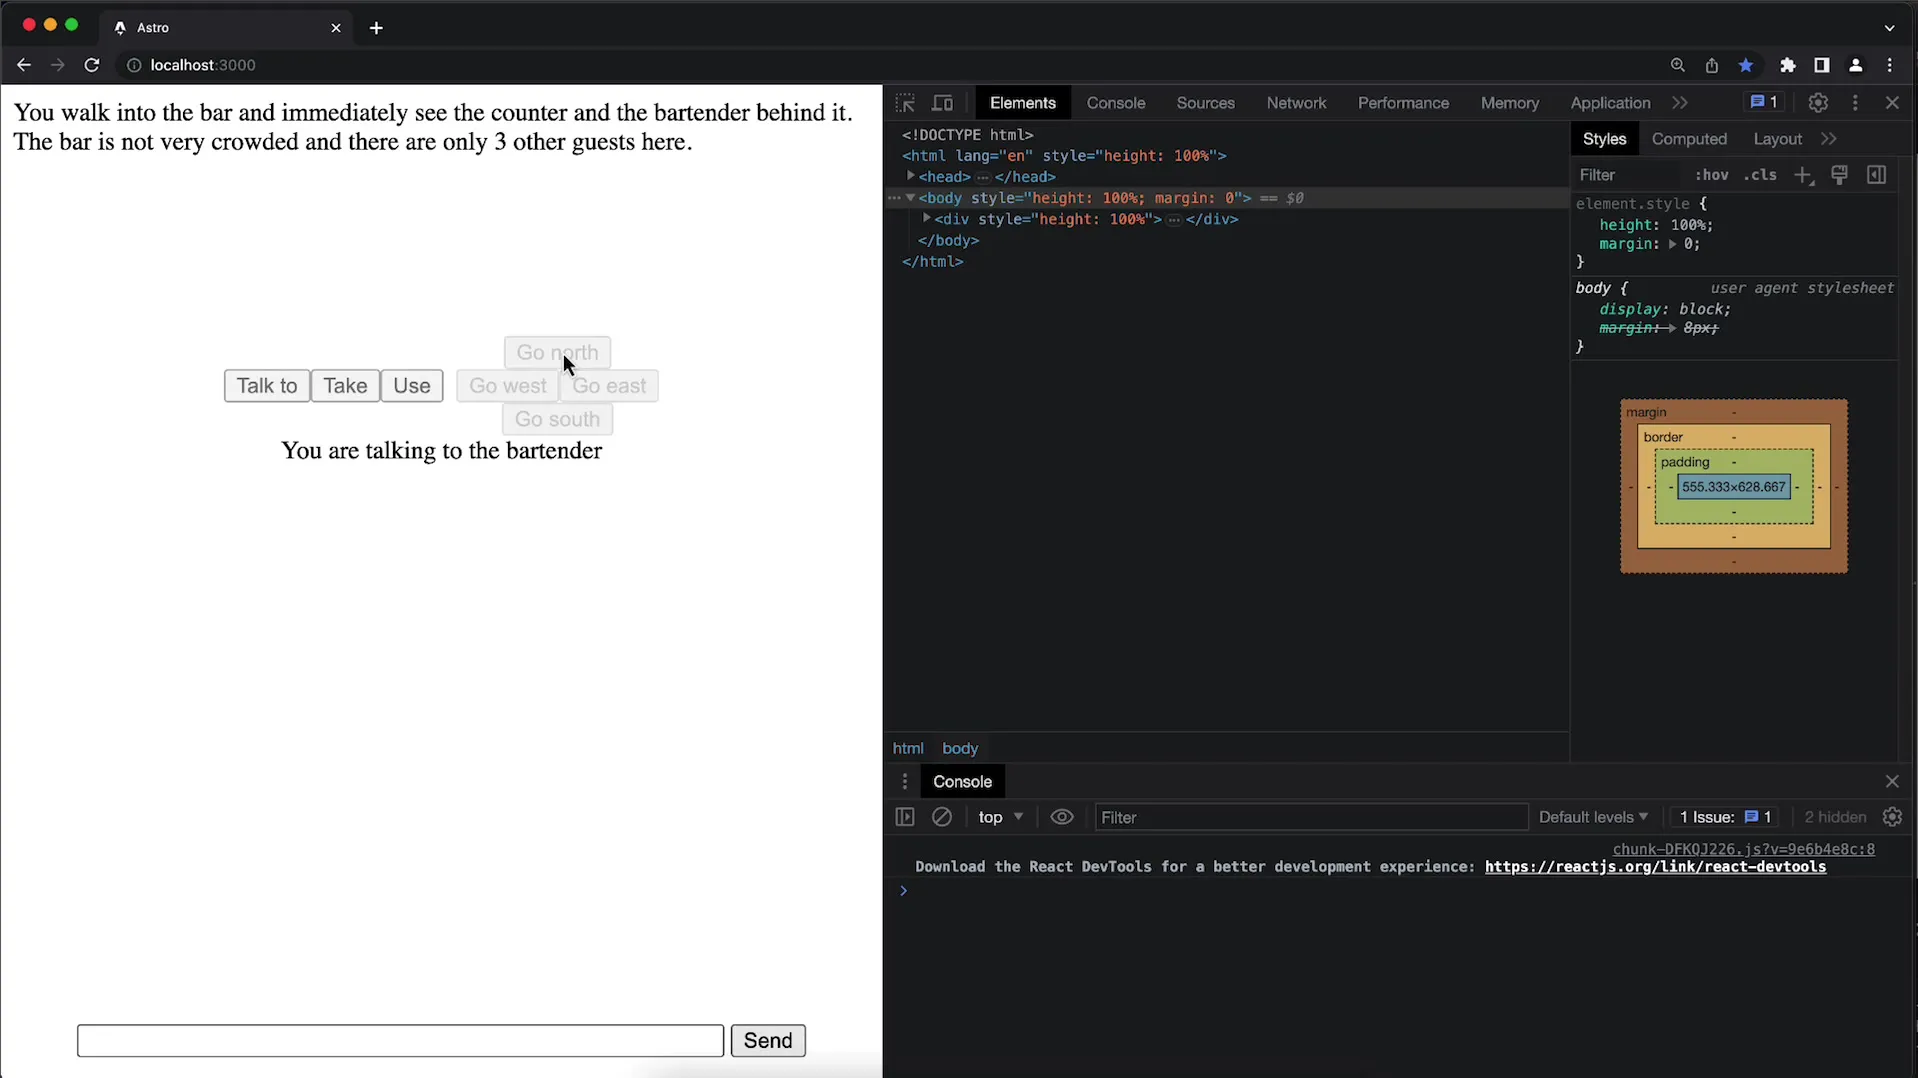Switch to the Application tab
The width and height of the screenshot is (1918, 1078).
pyautogui.click(x=1610, y=103)
